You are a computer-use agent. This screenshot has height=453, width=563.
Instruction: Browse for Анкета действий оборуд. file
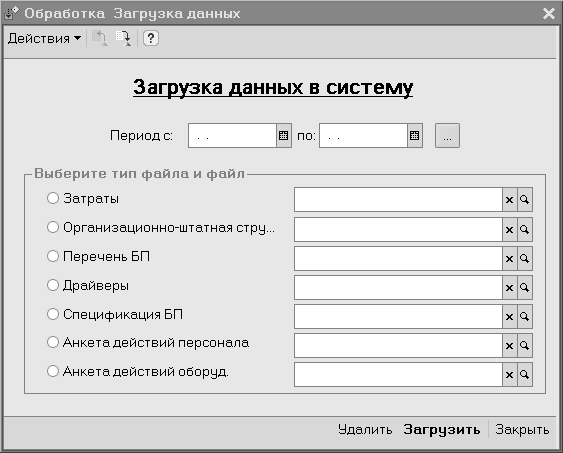pos(525,374)
